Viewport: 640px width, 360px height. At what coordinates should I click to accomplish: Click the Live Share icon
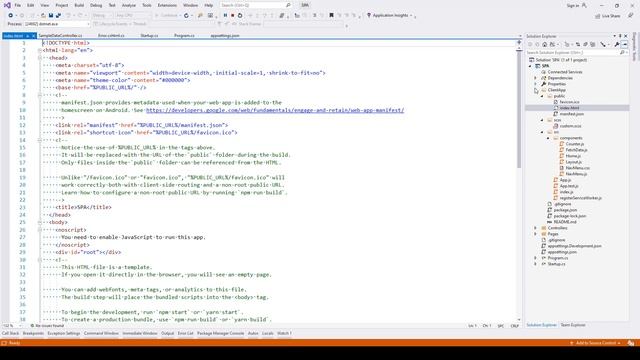click(x=598, y=16)
